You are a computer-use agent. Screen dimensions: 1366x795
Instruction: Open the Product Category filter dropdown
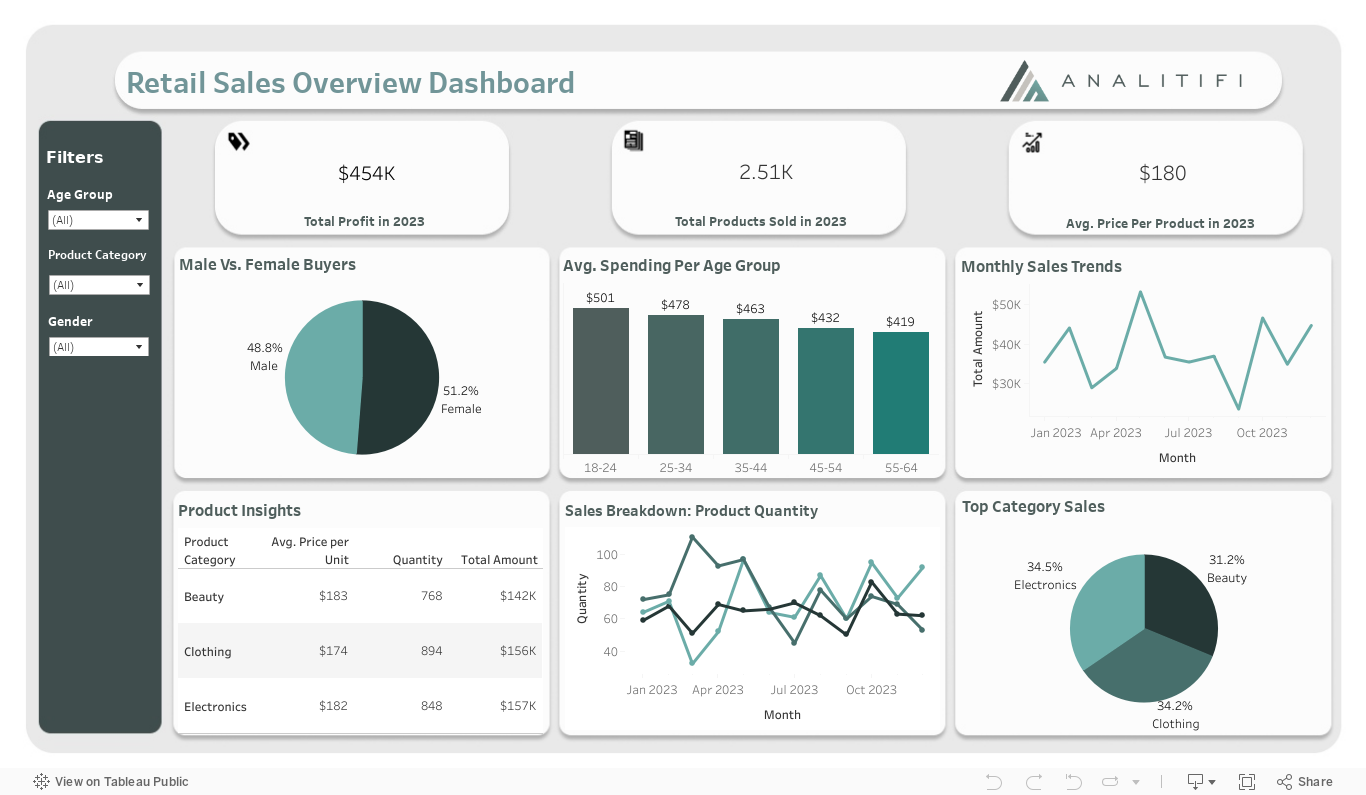click(99, 285)
